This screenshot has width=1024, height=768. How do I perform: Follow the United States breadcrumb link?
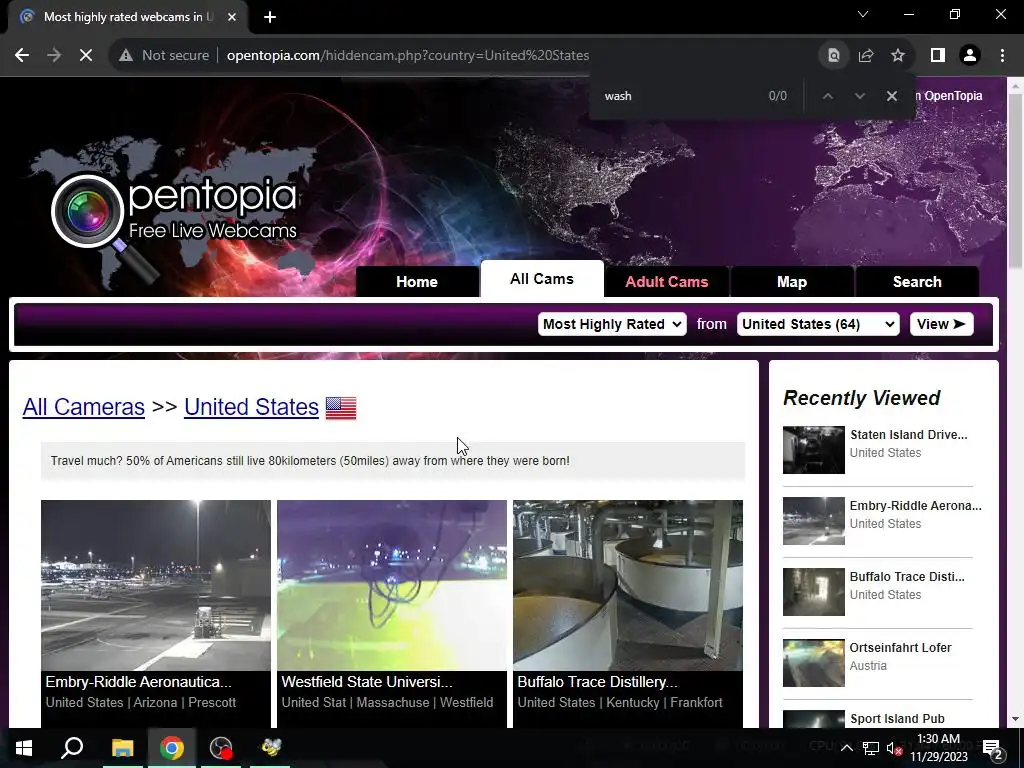pos(251,407)
